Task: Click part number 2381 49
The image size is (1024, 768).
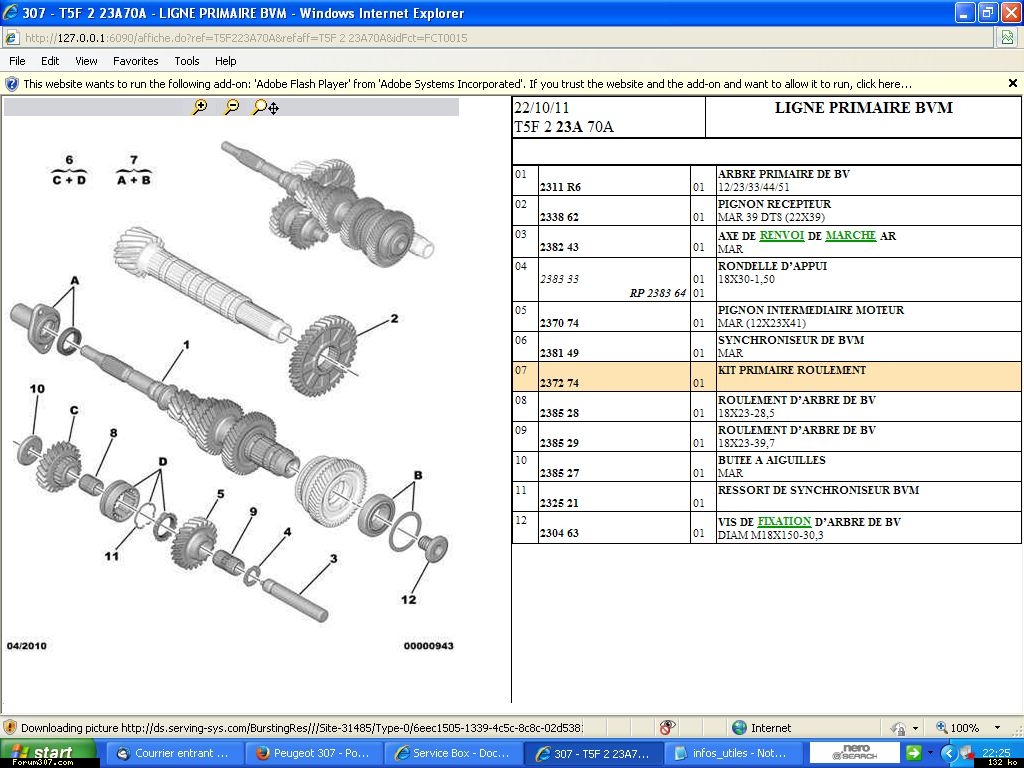Action: [559, 353]
